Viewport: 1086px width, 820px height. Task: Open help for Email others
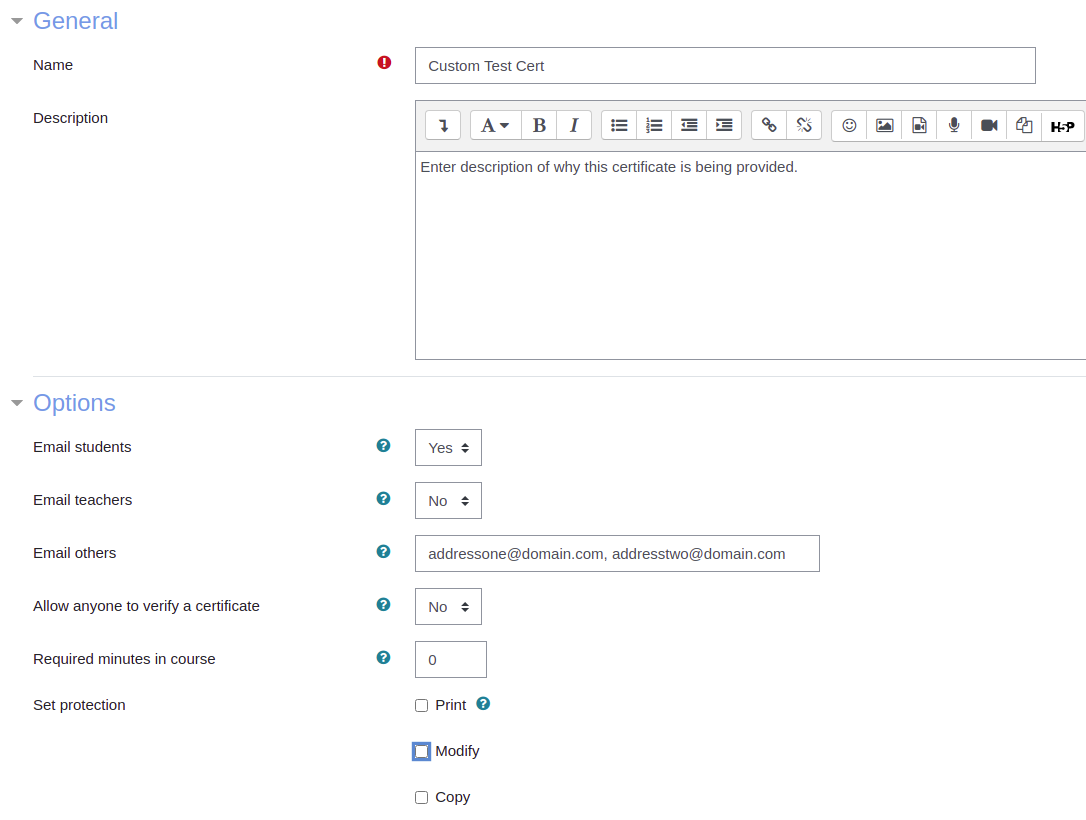[x=383, y=552]
